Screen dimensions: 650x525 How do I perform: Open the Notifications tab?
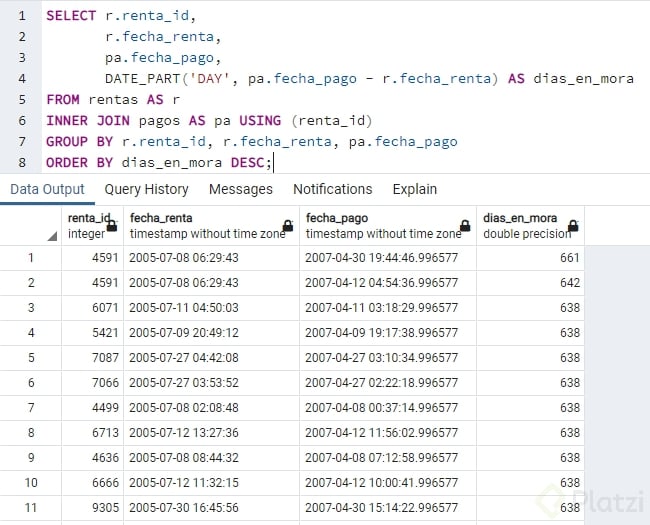[332, 189]
